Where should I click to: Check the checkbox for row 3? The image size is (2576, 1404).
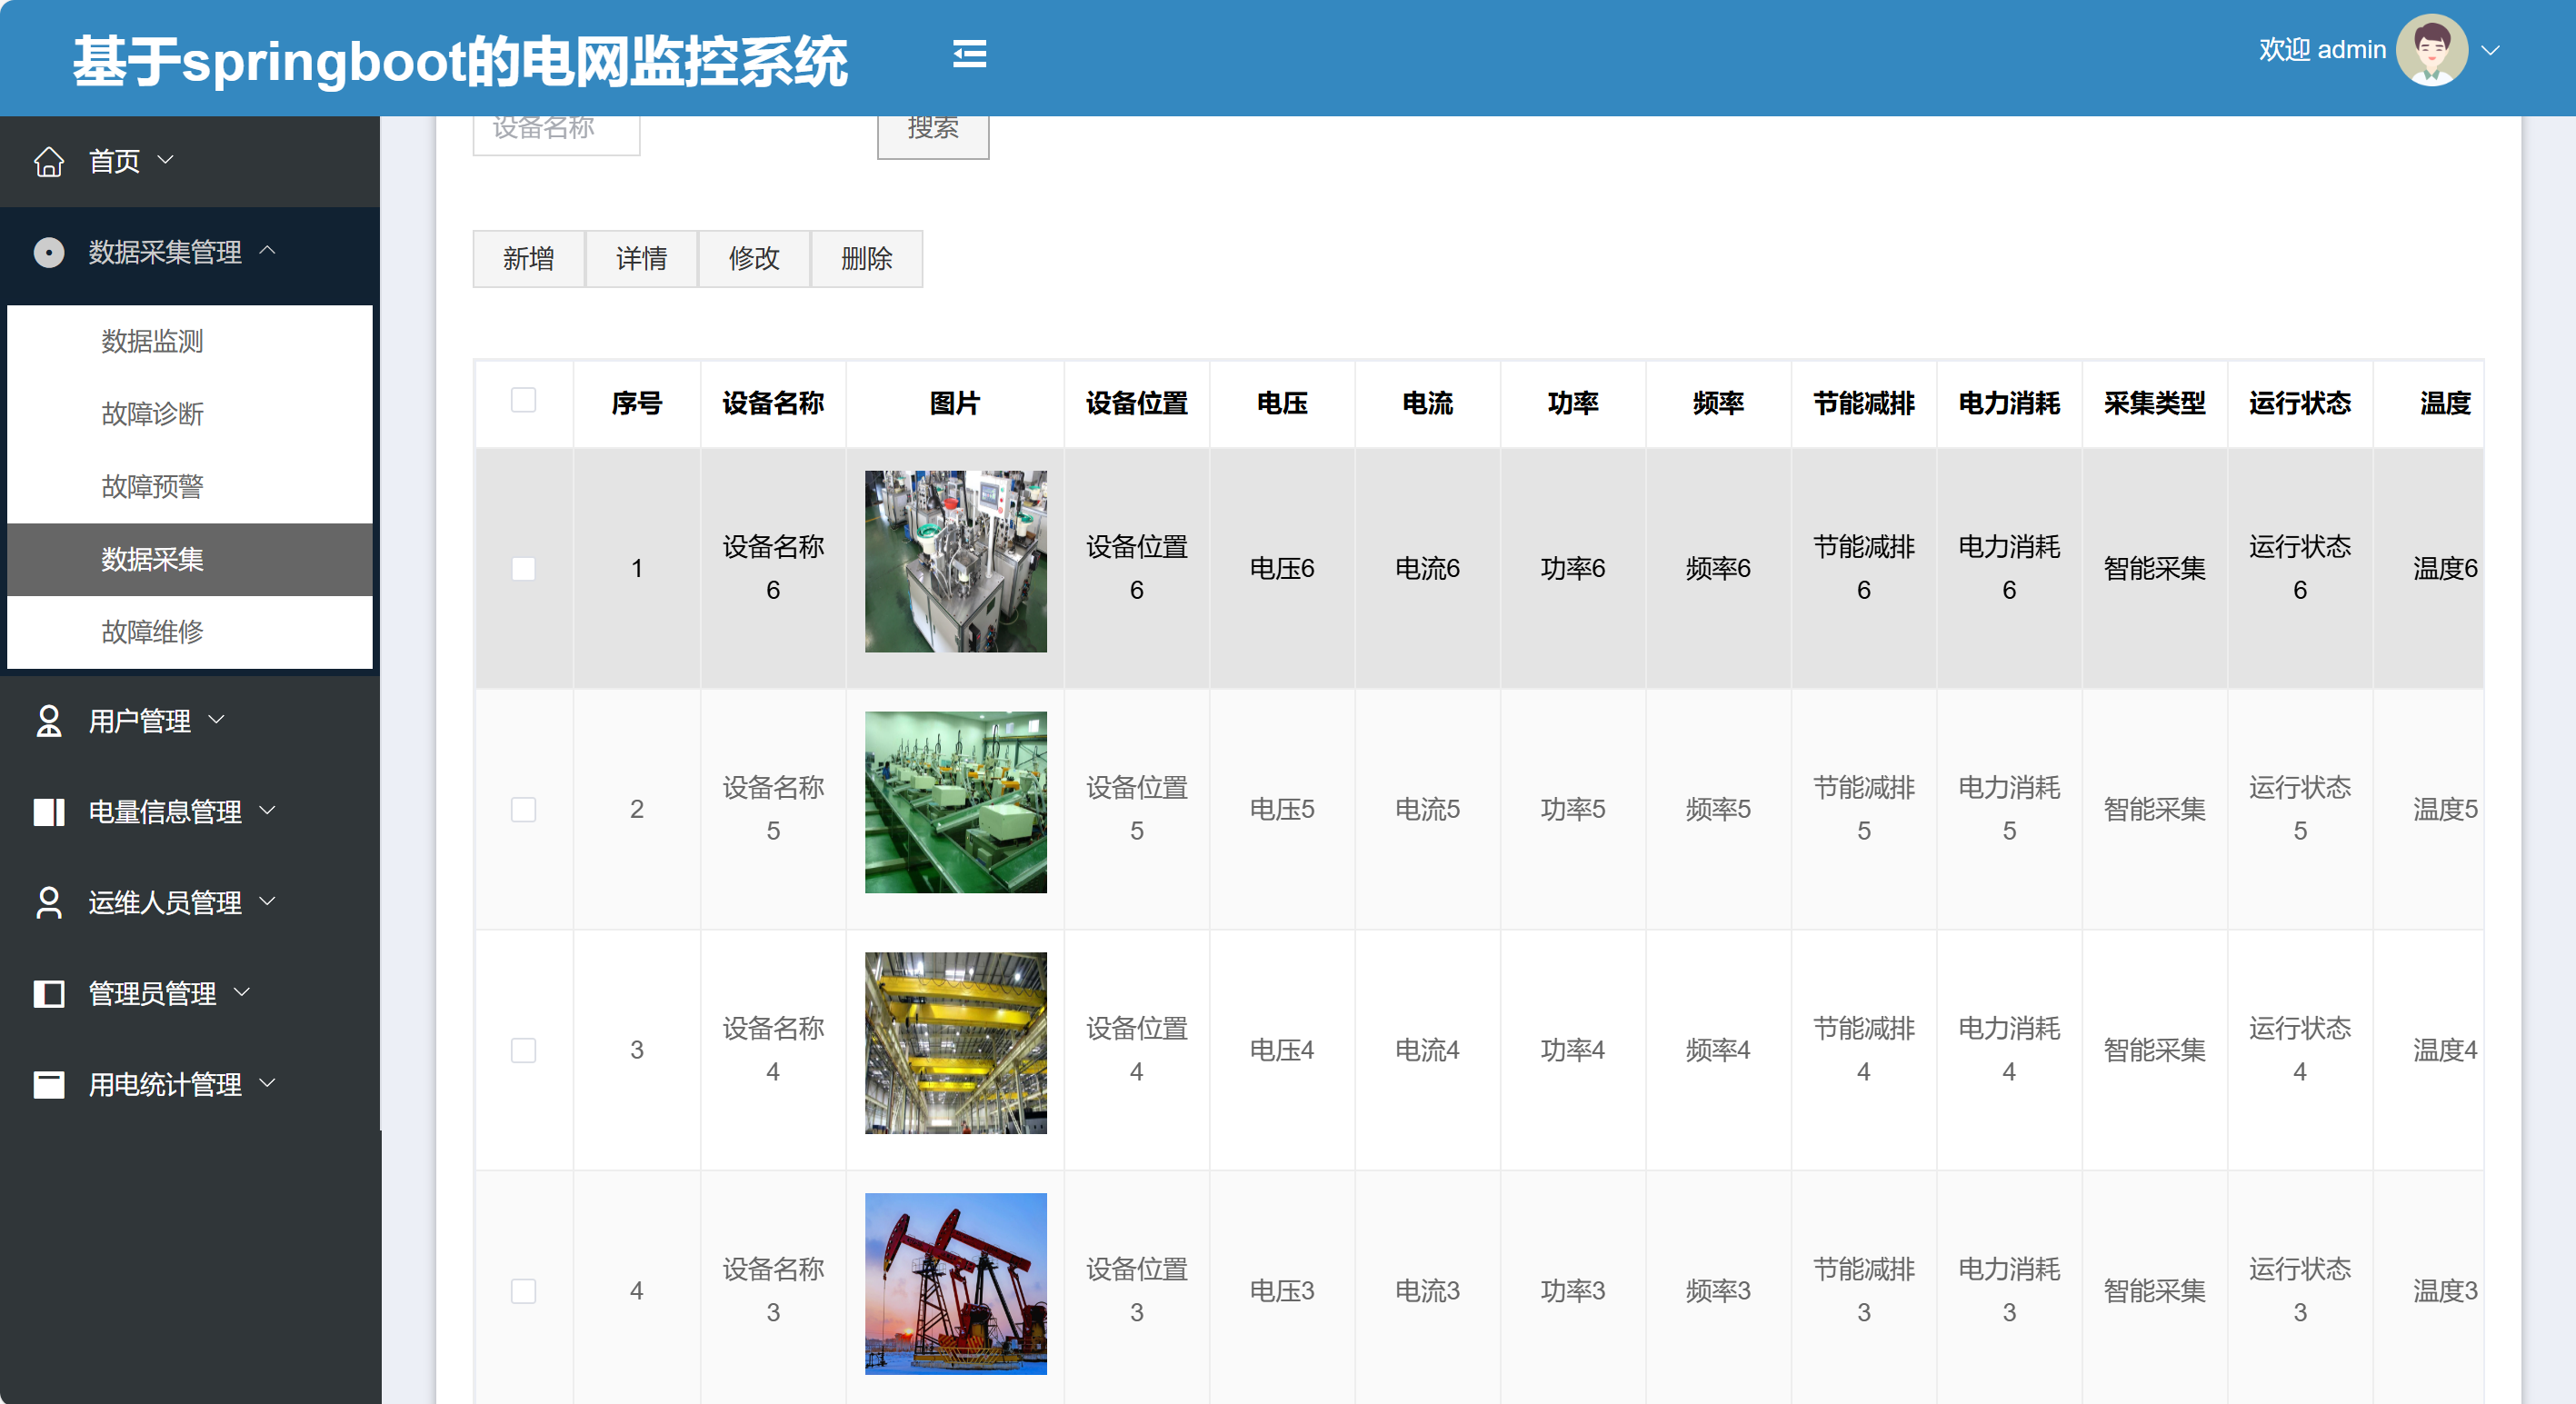pyautogui.click(x=523, y=1050)
